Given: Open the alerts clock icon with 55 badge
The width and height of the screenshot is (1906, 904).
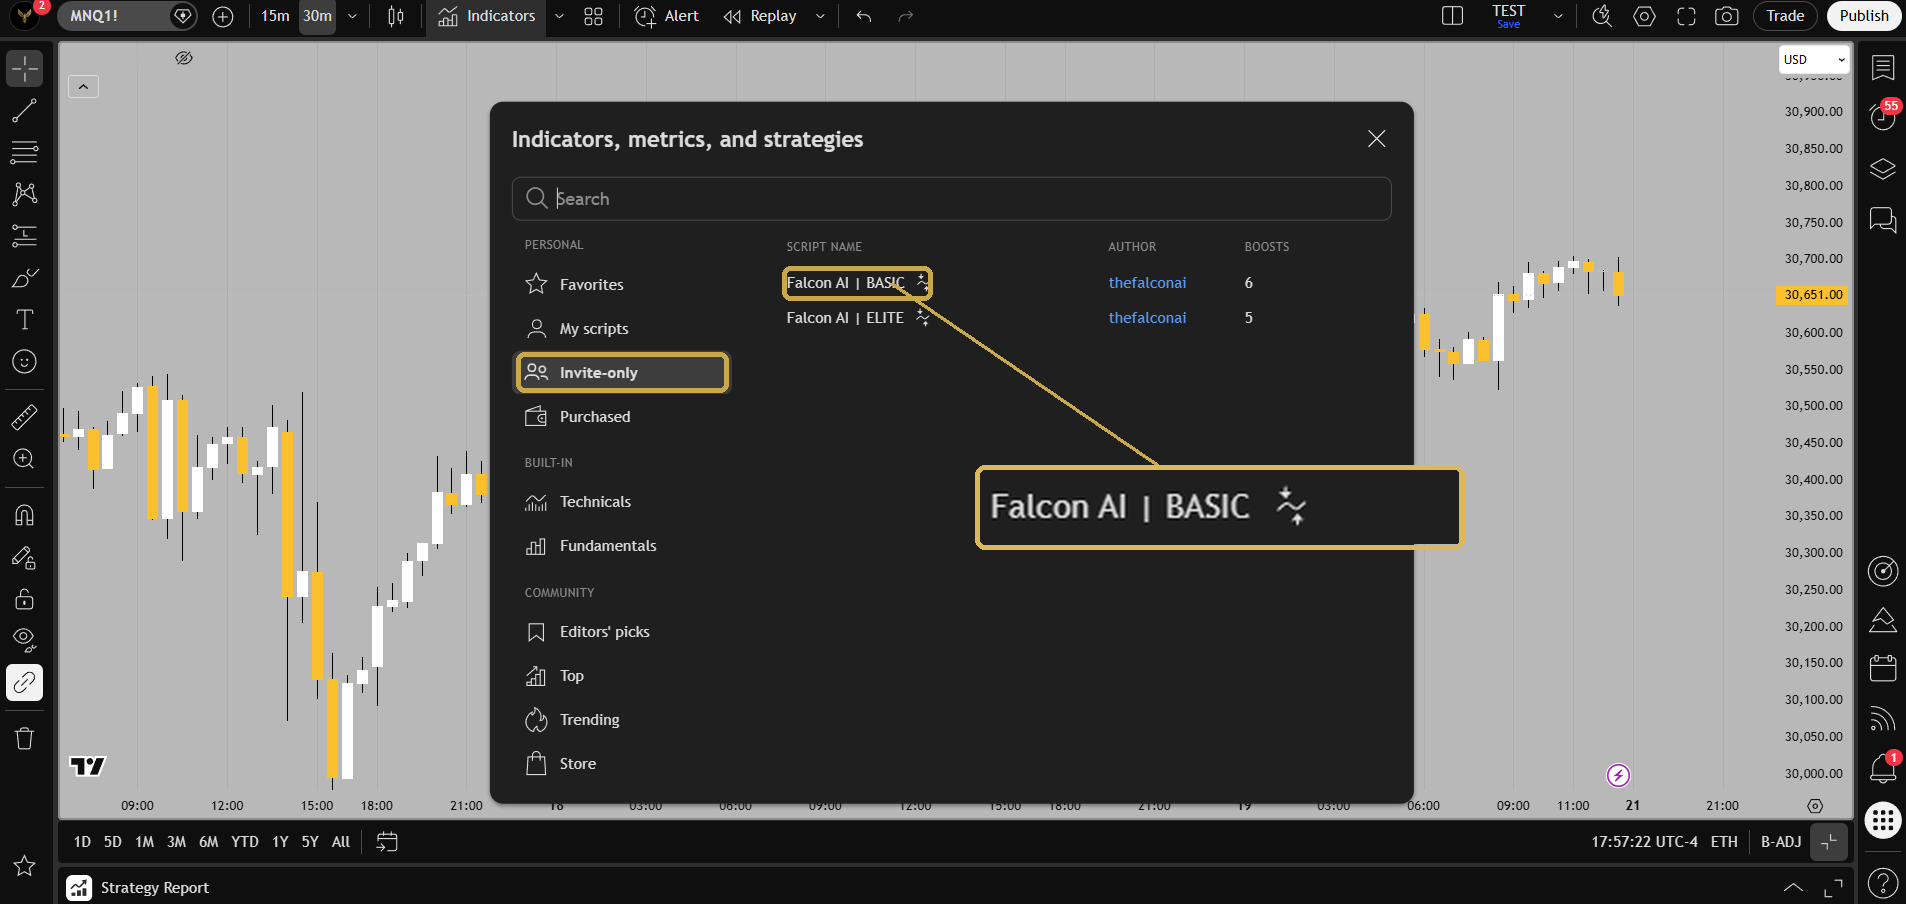Looking at the screenshot, I should (x=1883, y=118).
